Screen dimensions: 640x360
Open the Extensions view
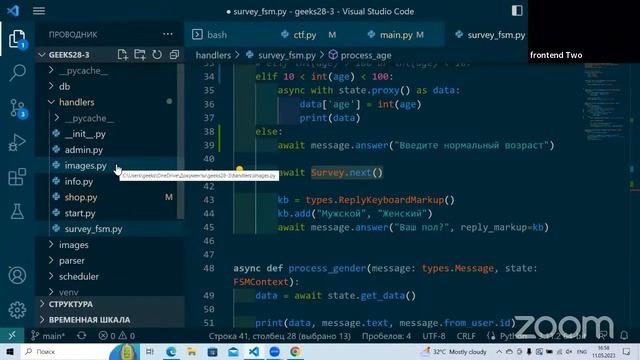17,177
